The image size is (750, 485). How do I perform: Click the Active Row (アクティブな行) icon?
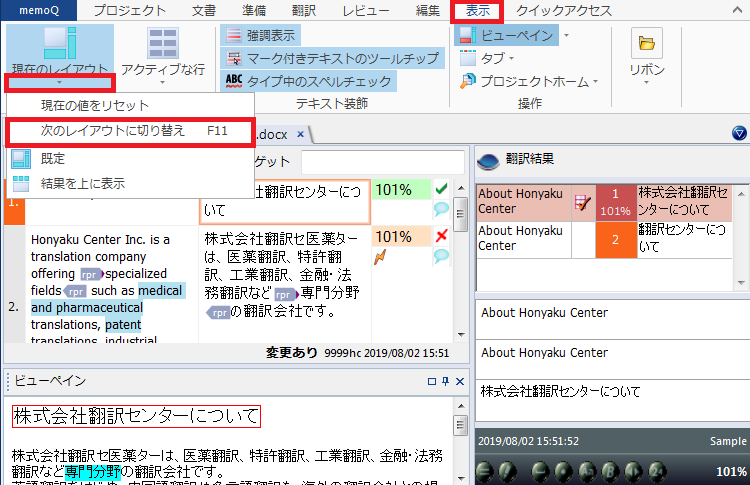[162, 47]
